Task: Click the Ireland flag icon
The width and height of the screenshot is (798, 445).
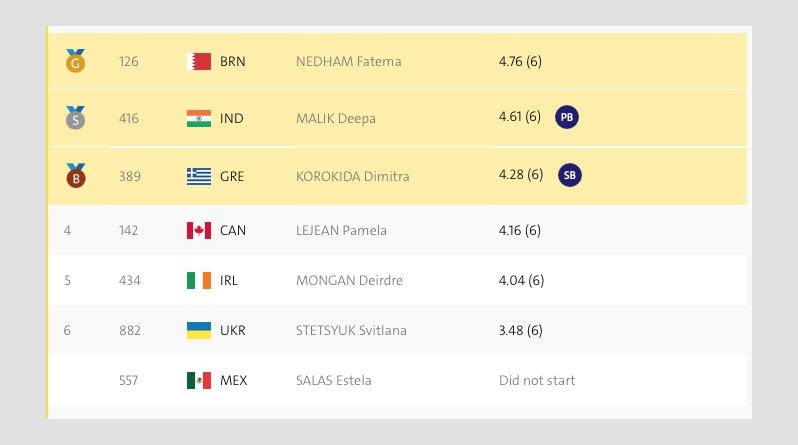Action: [199, 280]
